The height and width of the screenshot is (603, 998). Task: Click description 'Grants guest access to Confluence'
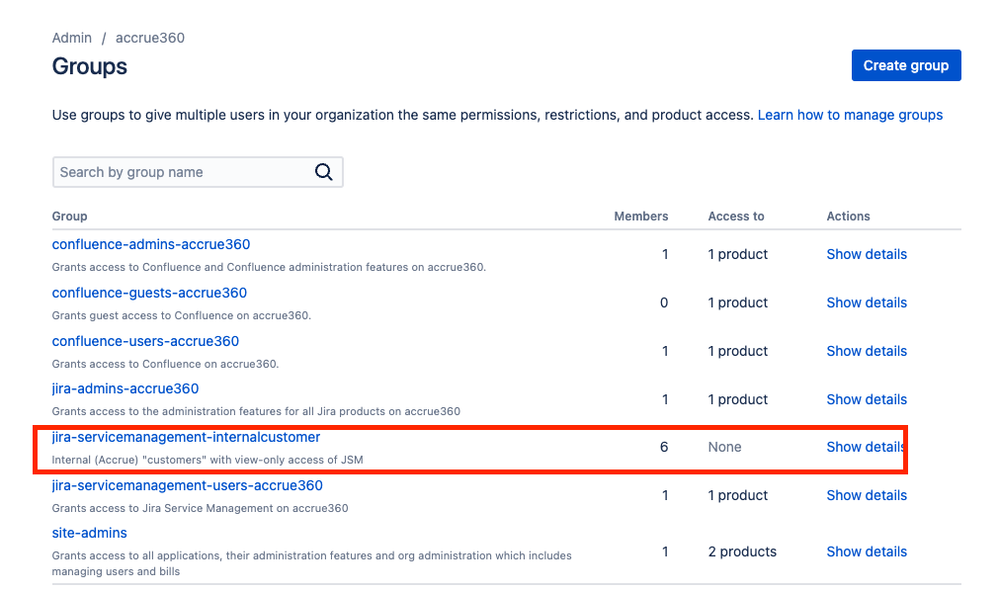pos(181,315)
